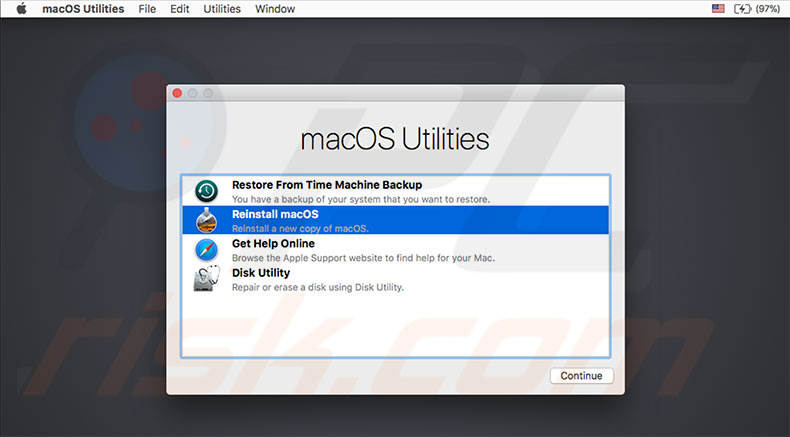Open the Utilities menu
Screen dimensions: 790x437
coord(222,9)
